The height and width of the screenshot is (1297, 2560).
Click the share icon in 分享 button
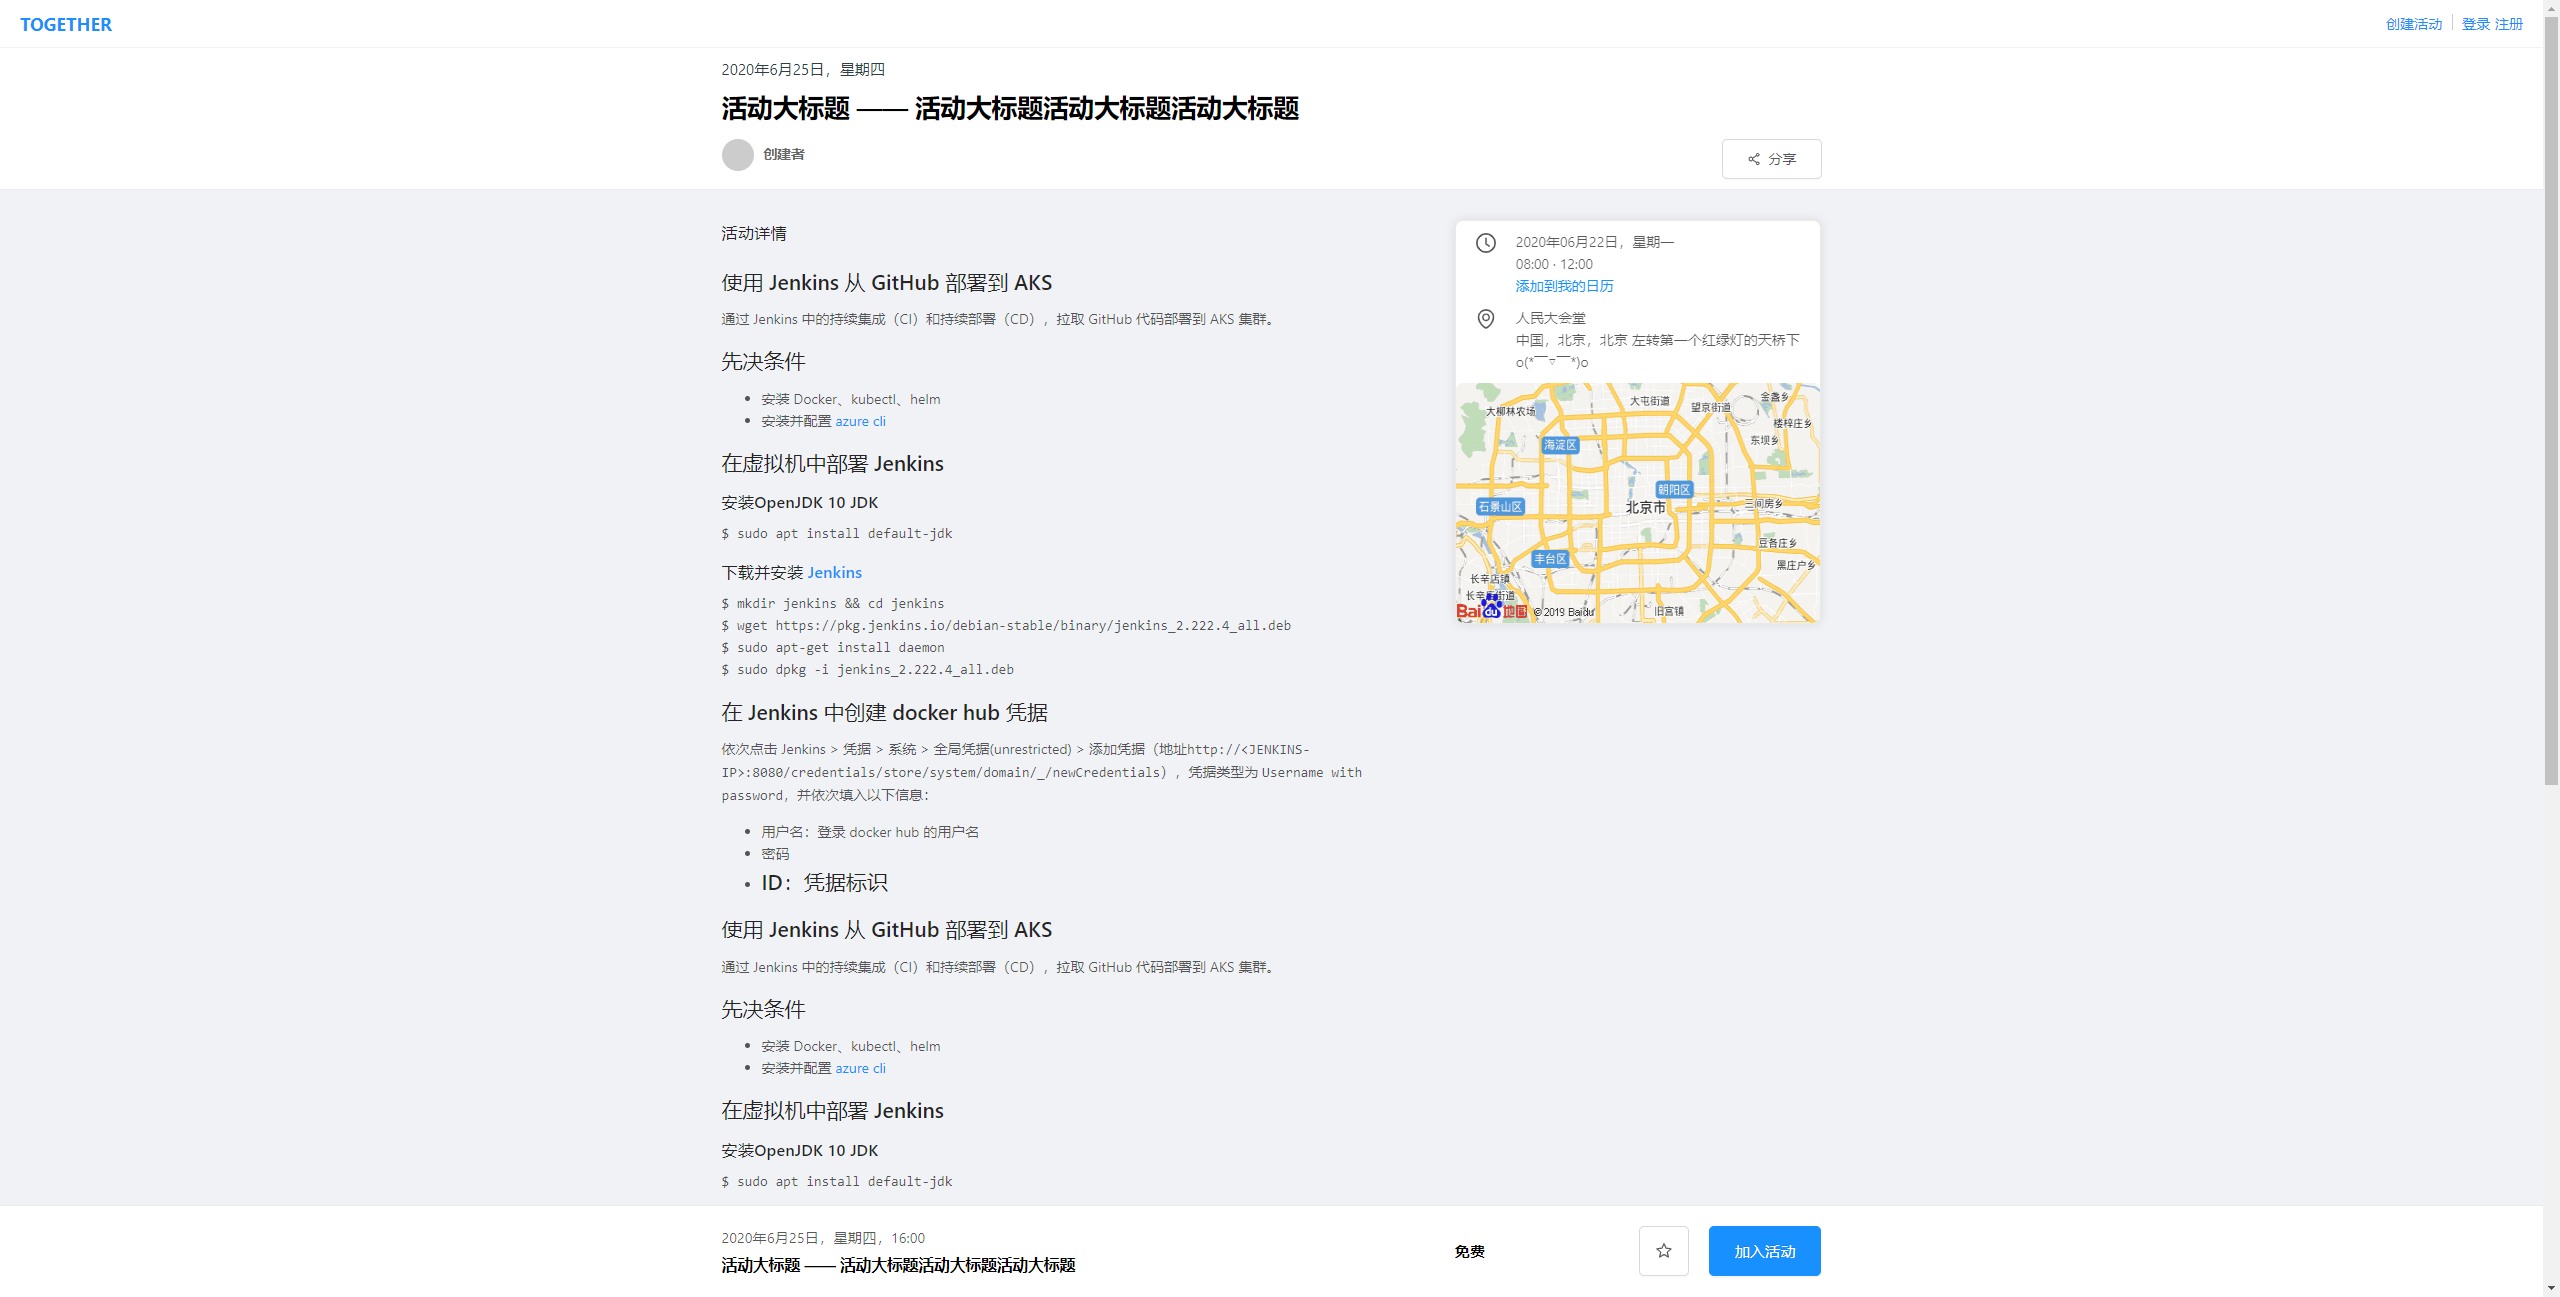tap(1753, 159)
